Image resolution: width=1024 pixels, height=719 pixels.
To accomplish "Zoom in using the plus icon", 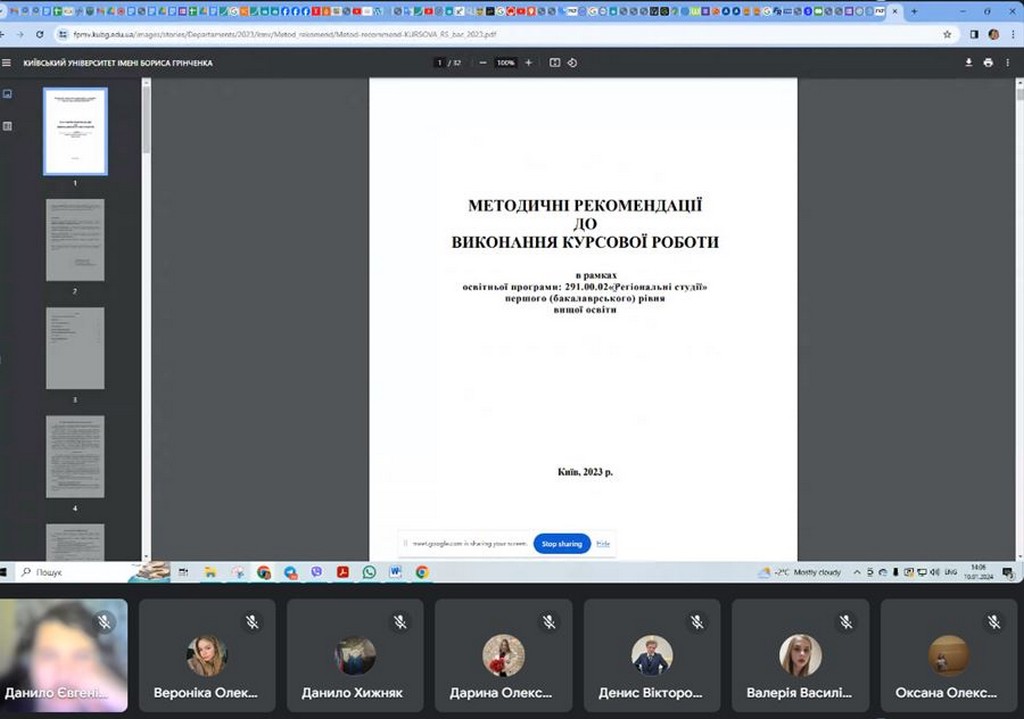I will (528, 62).
